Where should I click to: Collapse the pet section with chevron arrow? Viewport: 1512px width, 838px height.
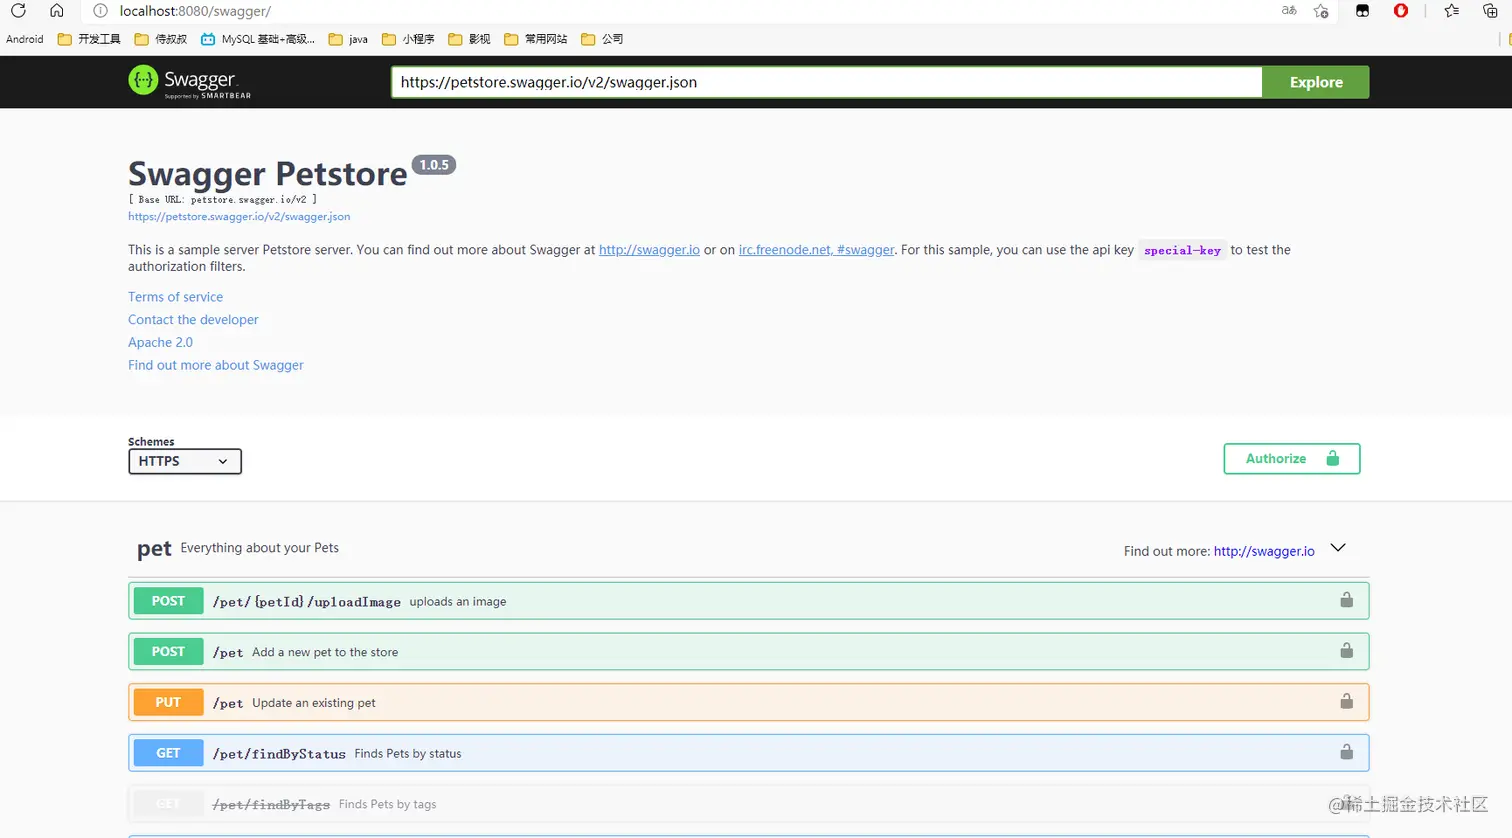pyautogui.click(x=1338, y=548)
